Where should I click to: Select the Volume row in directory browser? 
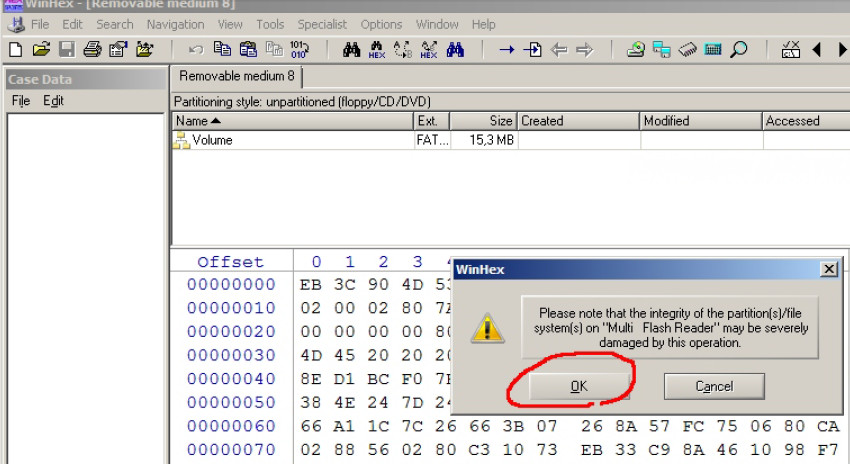click(511, 140)
